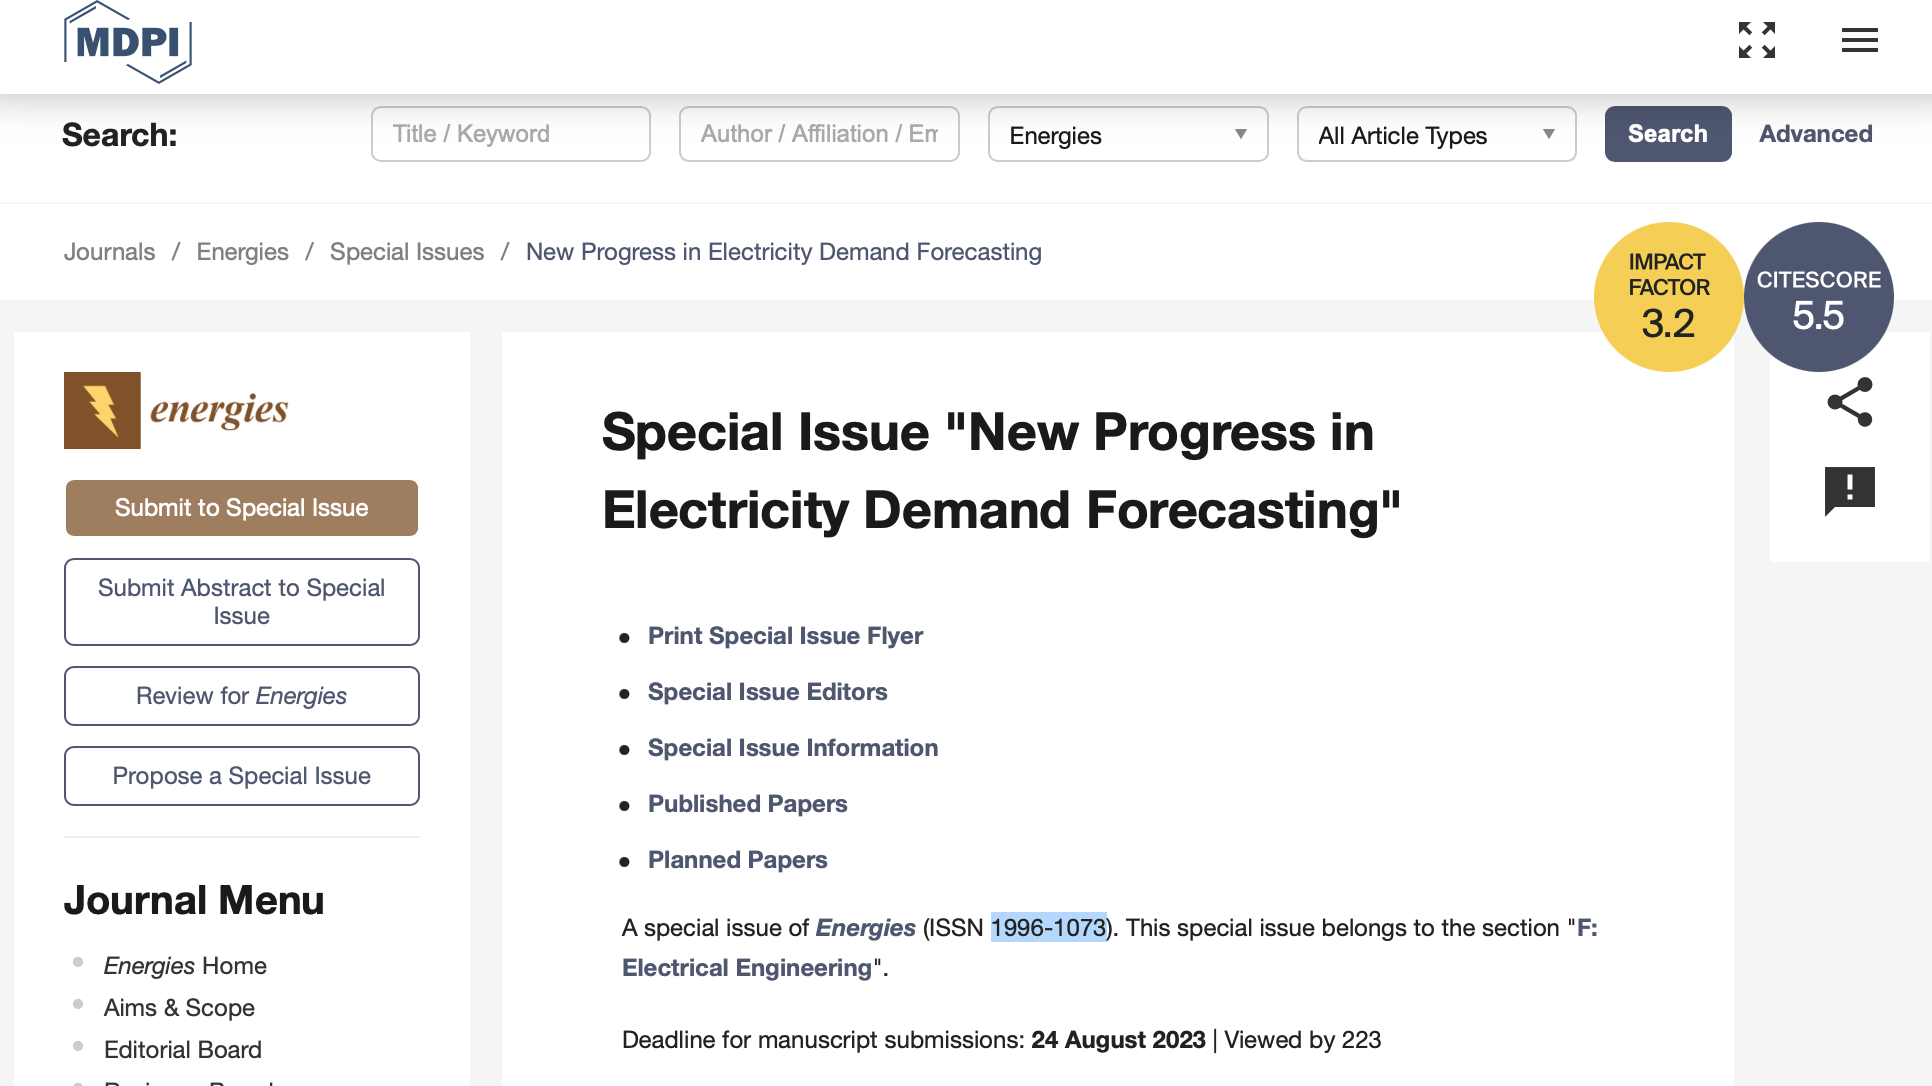Image resolution: width=1932 pixels, height=1086 pixels.
Task: Go to Special Issues breadcrumb
Action: pyautogui.click(x=406, y=252)
